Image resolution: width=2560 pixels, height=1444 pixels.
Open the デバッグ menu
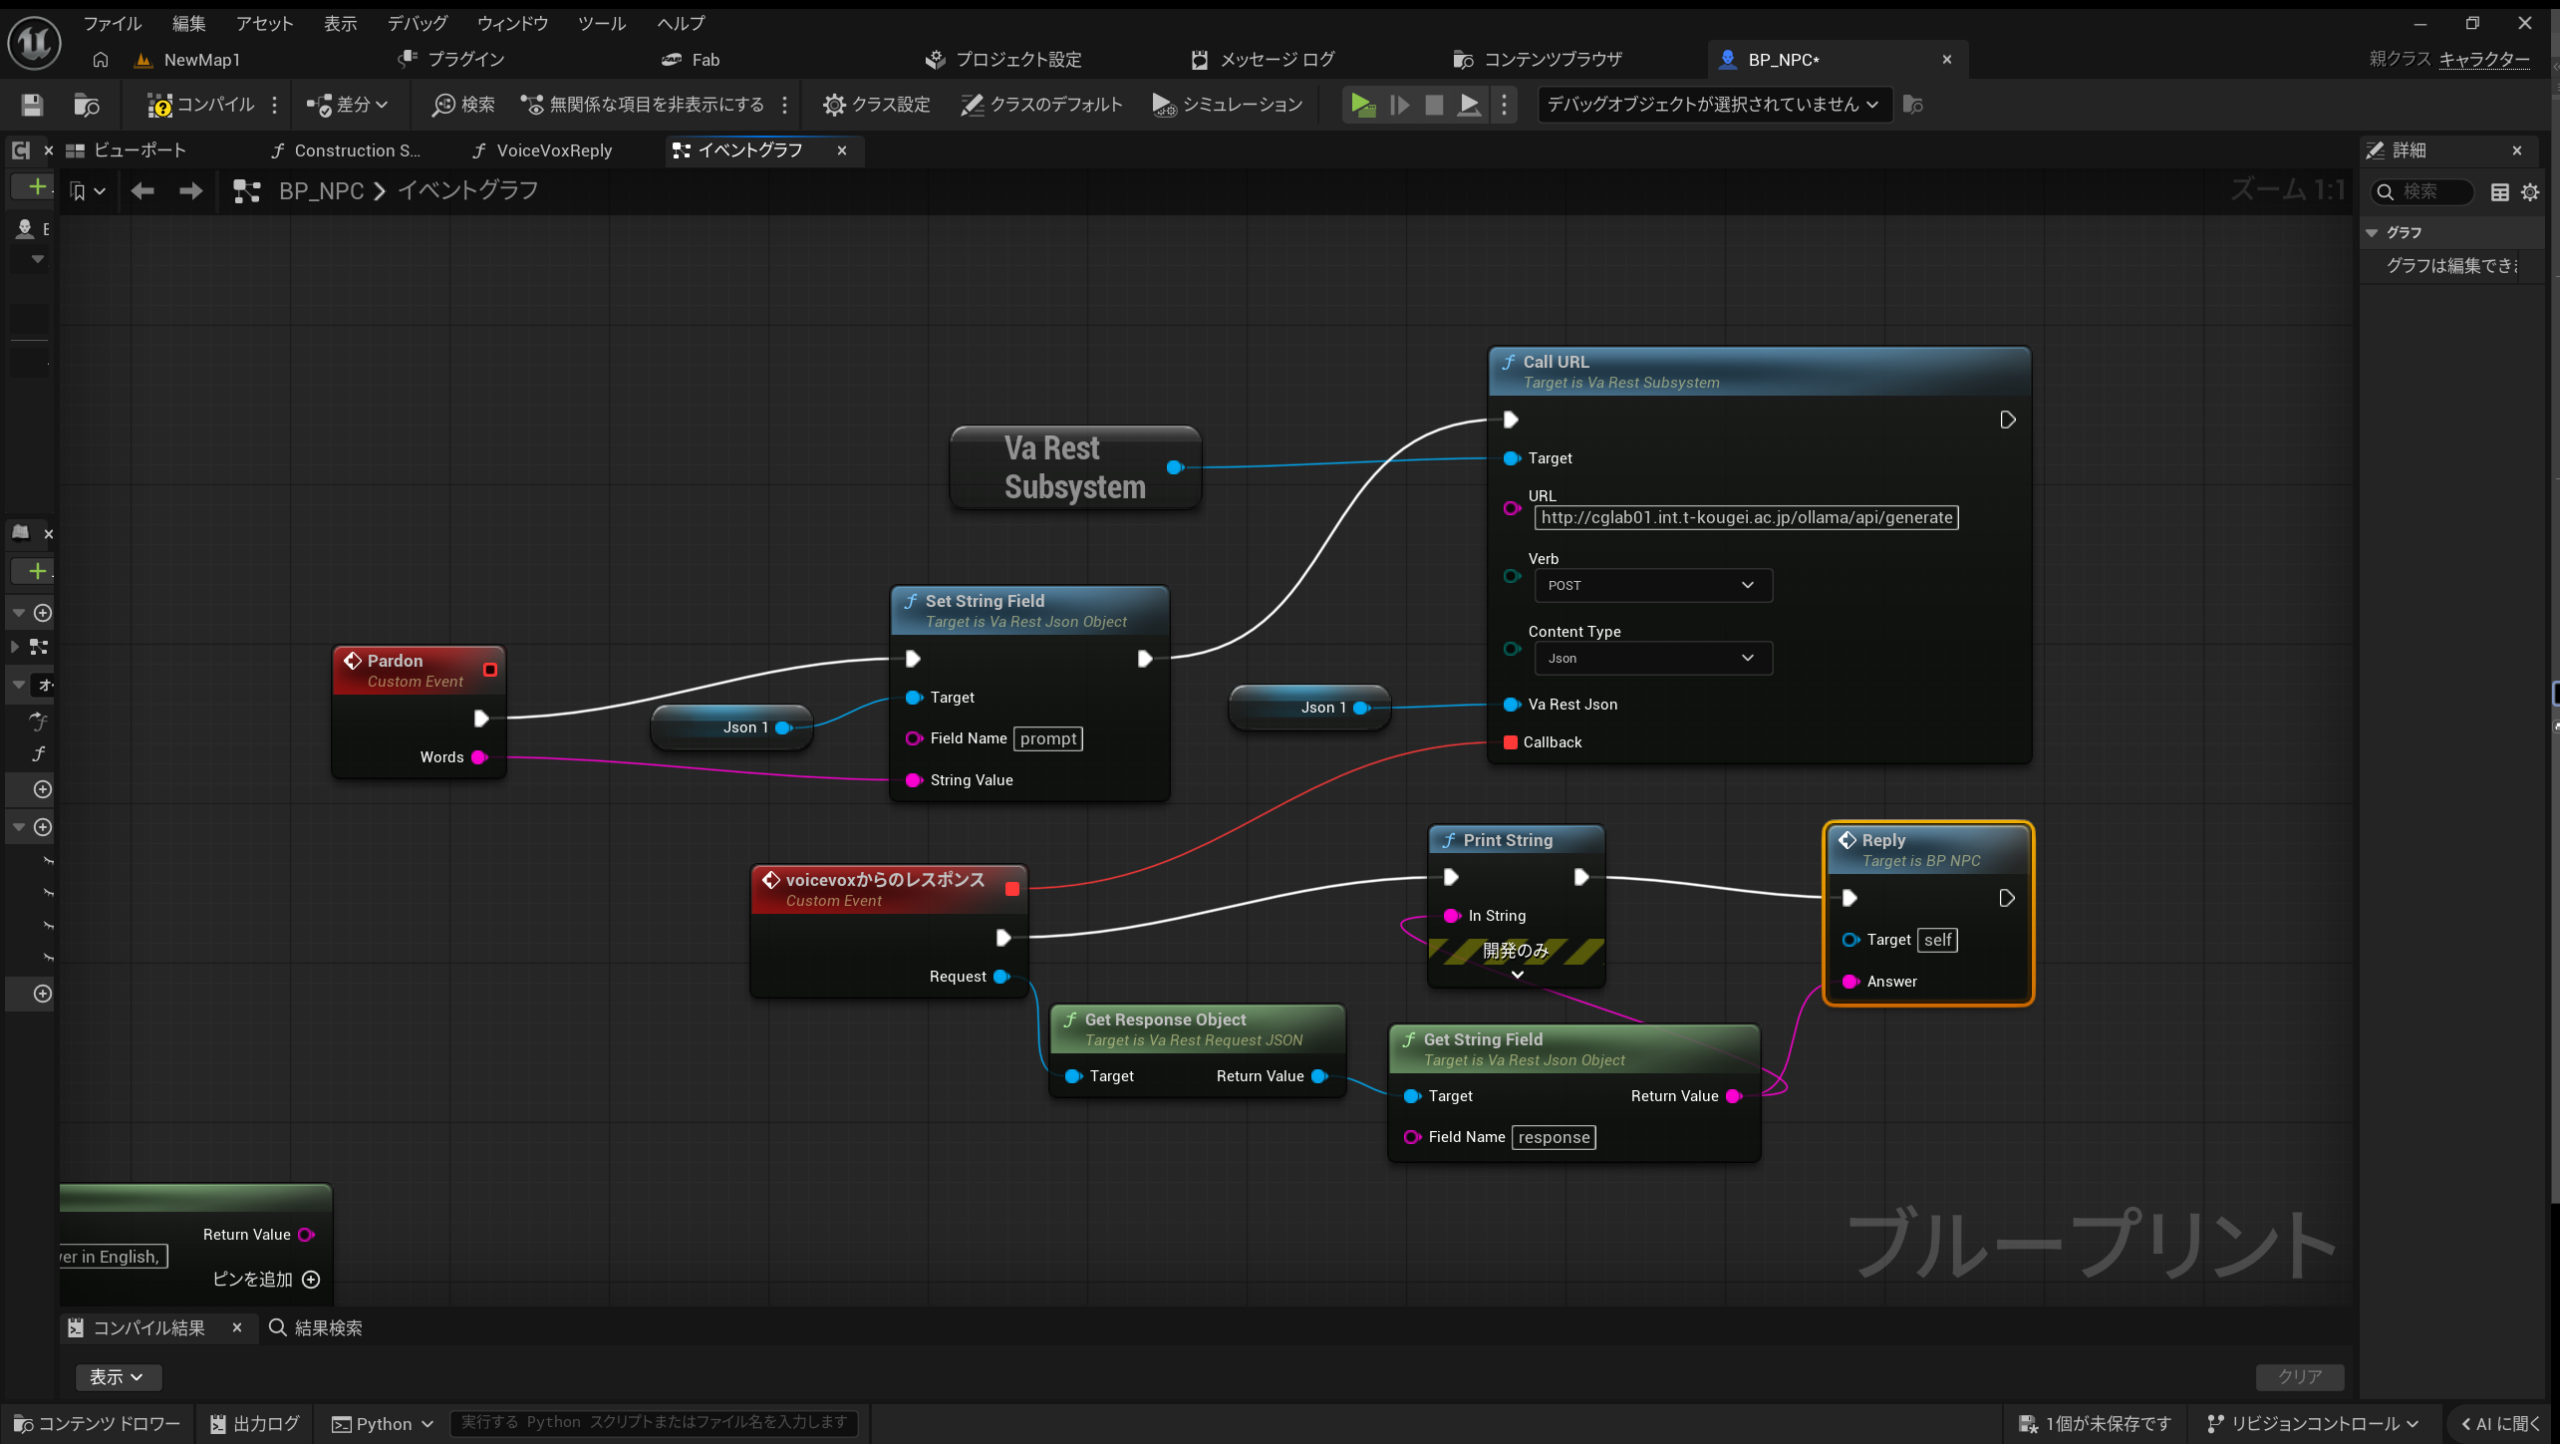tap(417, 23)
